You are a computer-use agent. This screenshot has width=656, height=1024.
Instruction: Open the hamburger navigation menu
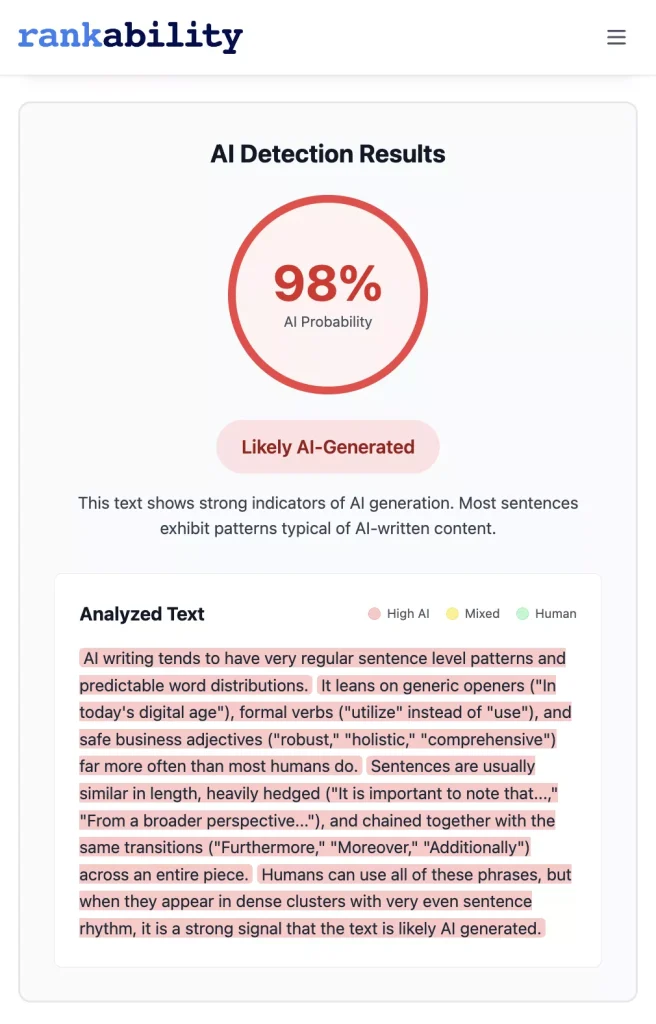click(x=616, y=37)
